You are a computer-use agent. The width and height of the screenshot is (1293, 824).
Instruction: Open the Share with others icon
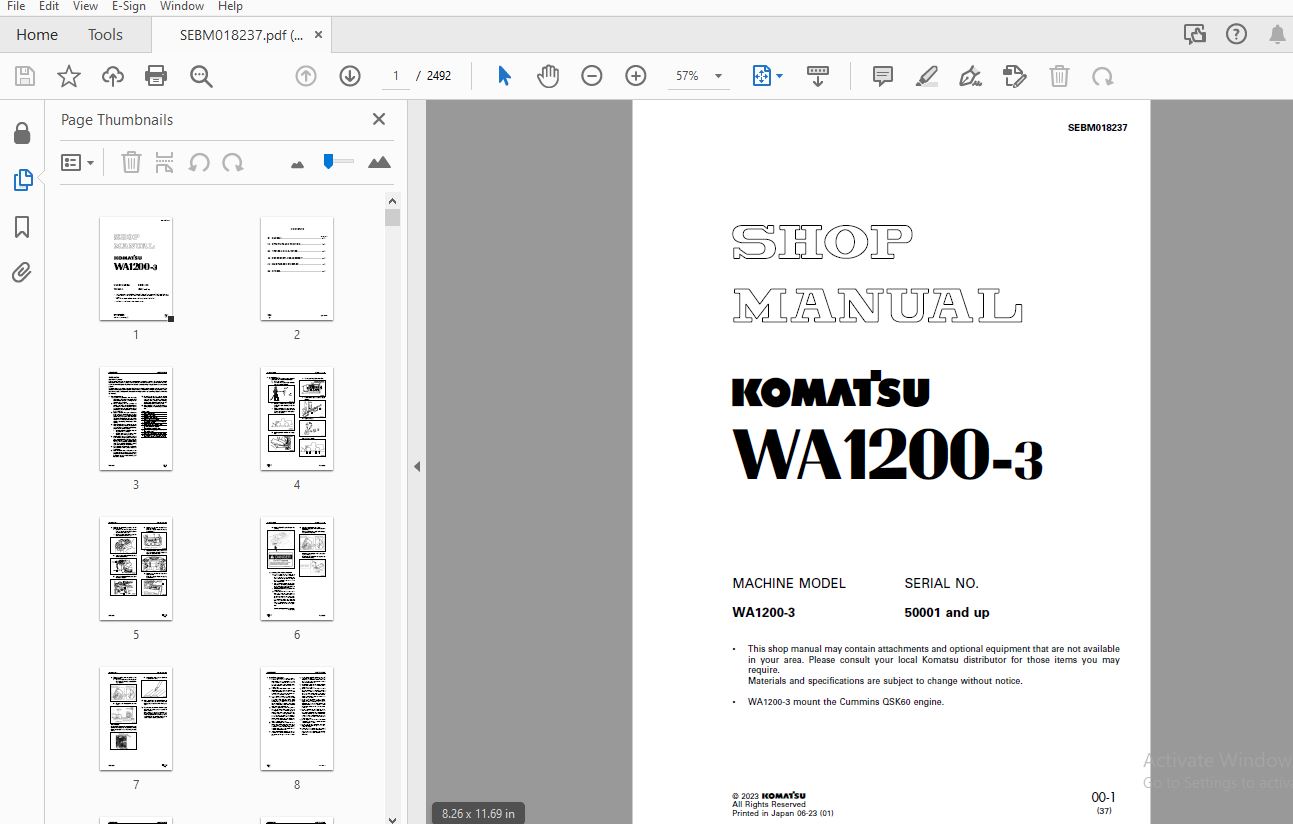pyautogui.click(x=1195, y=34)
